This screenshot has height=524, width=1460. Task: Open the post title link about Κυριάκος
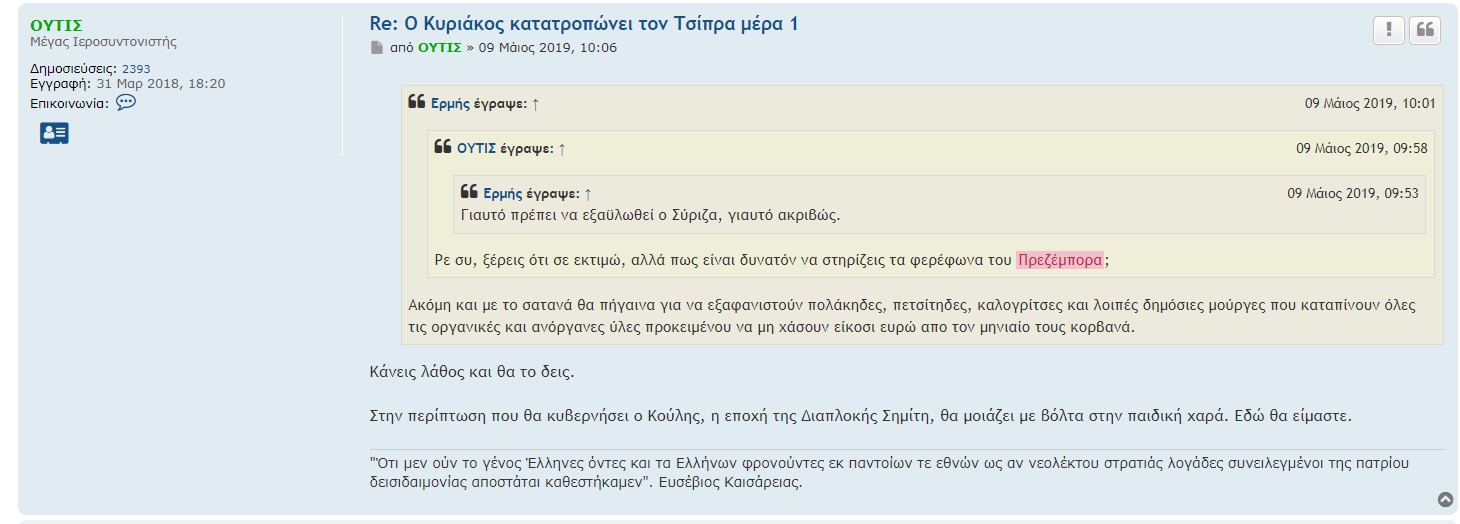tap(583, 24)
